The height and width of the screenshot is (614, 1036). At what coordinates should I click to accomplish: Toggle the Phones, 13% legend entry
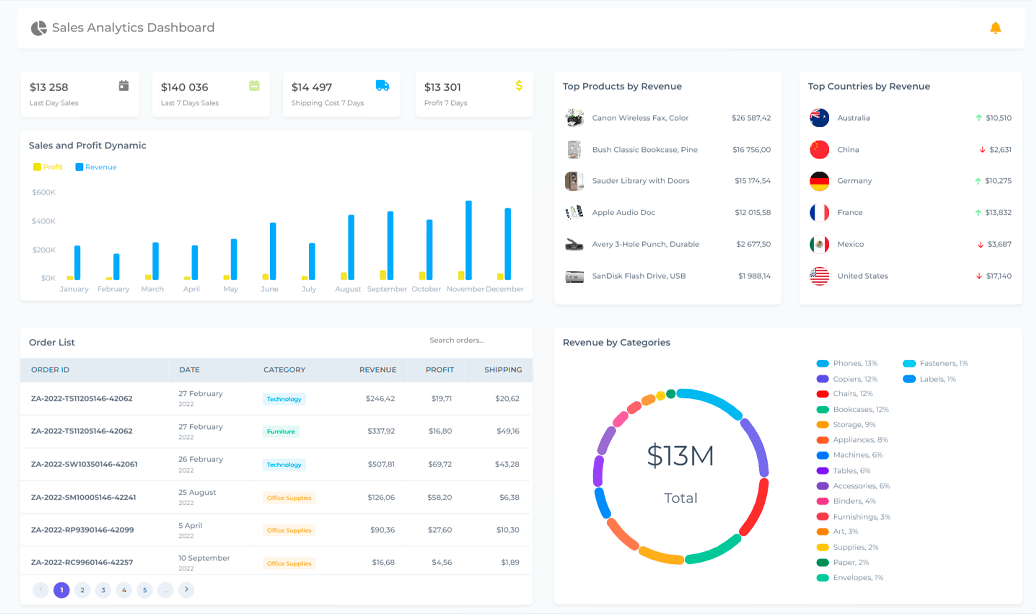pos(847,364)
